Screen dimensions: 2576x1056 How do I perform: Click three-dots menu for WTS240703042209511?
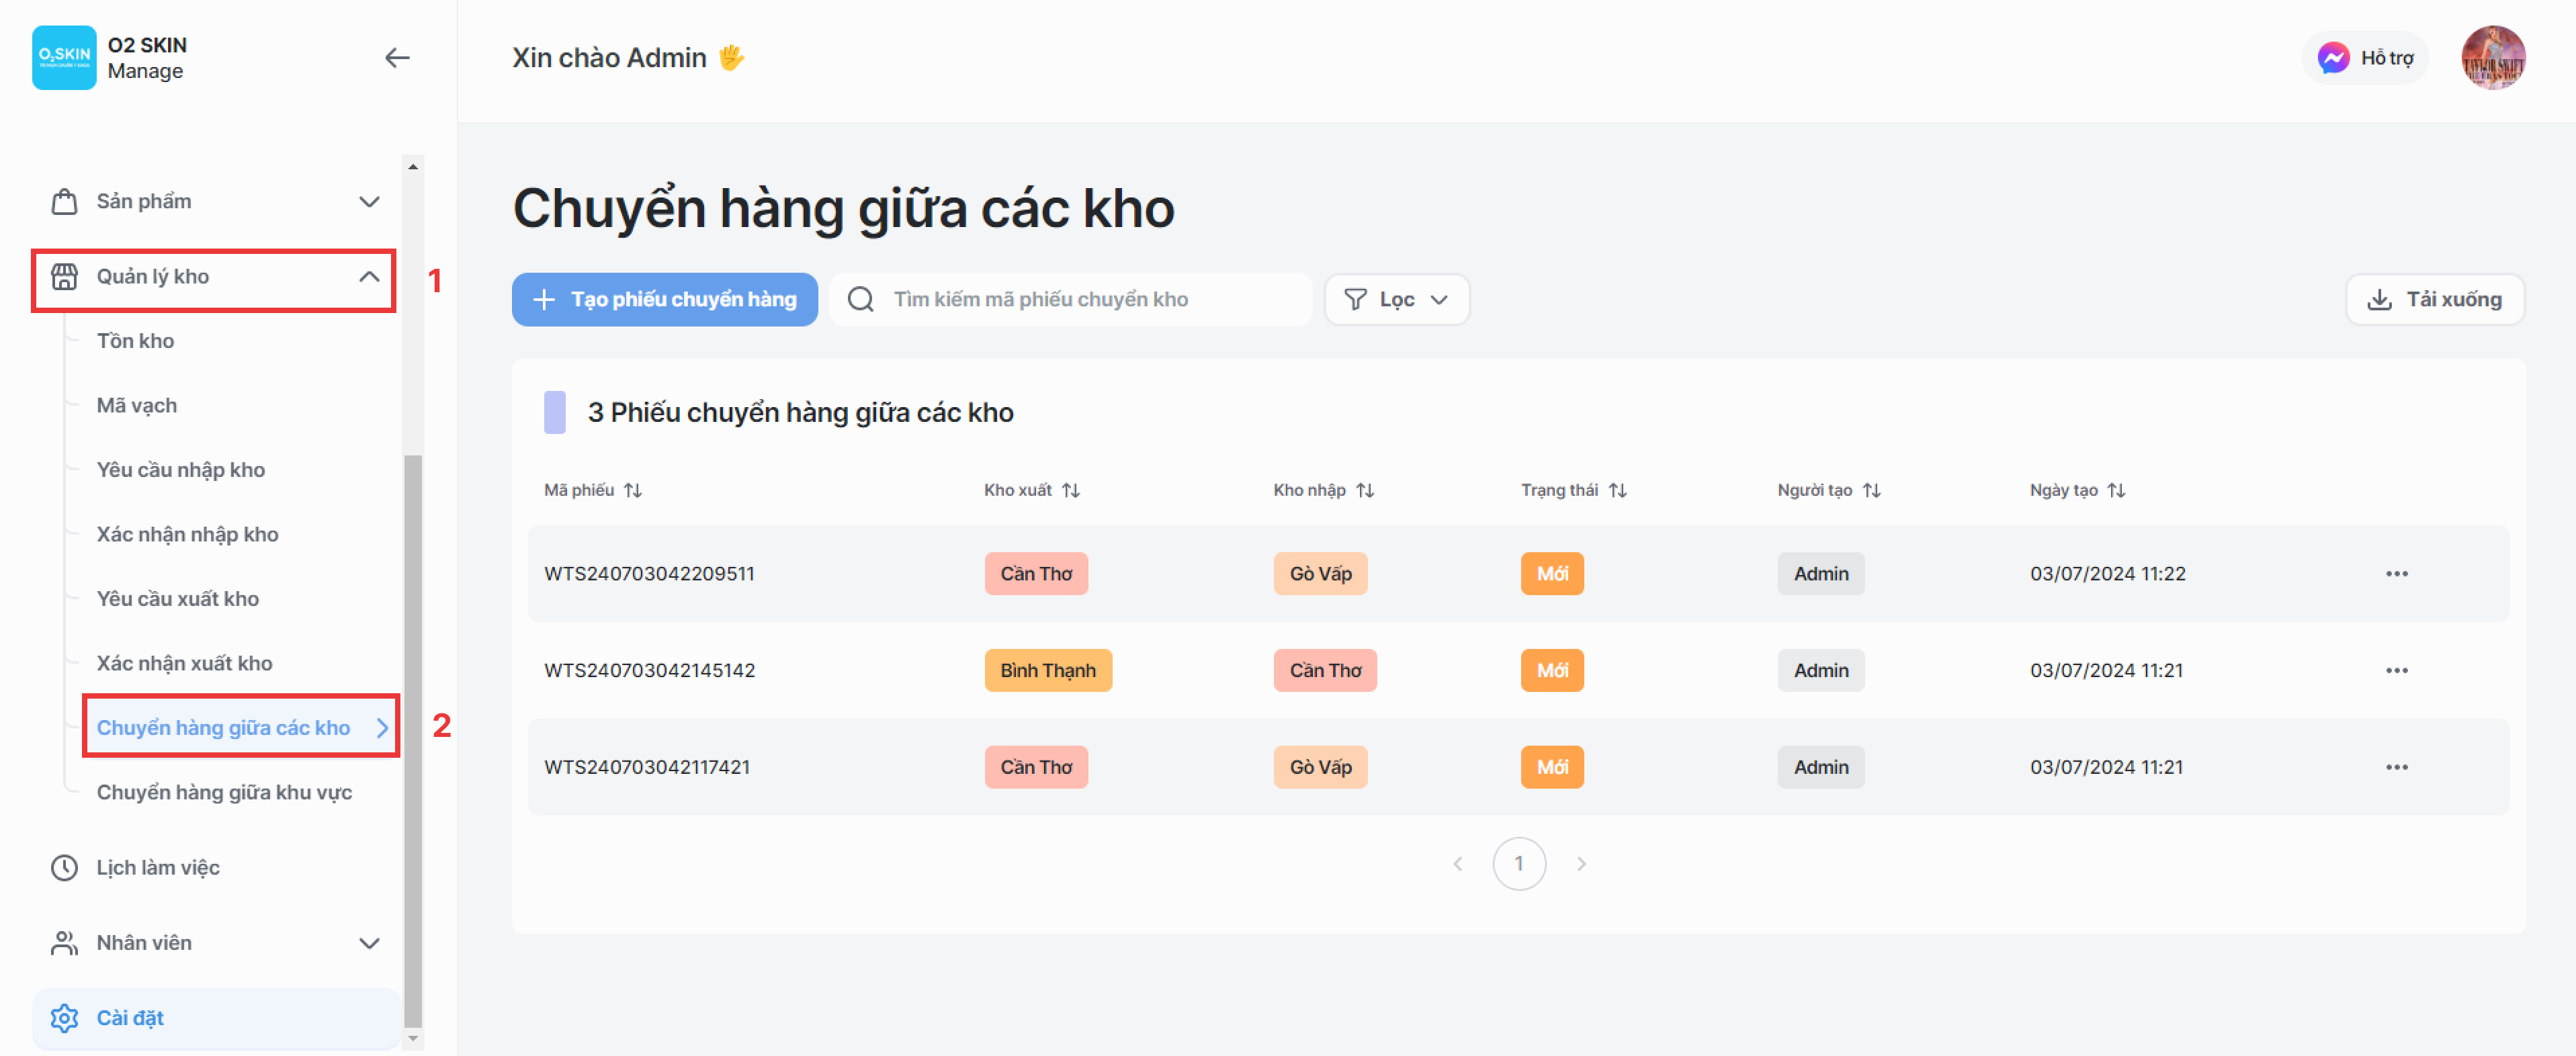click(2396, 574)
